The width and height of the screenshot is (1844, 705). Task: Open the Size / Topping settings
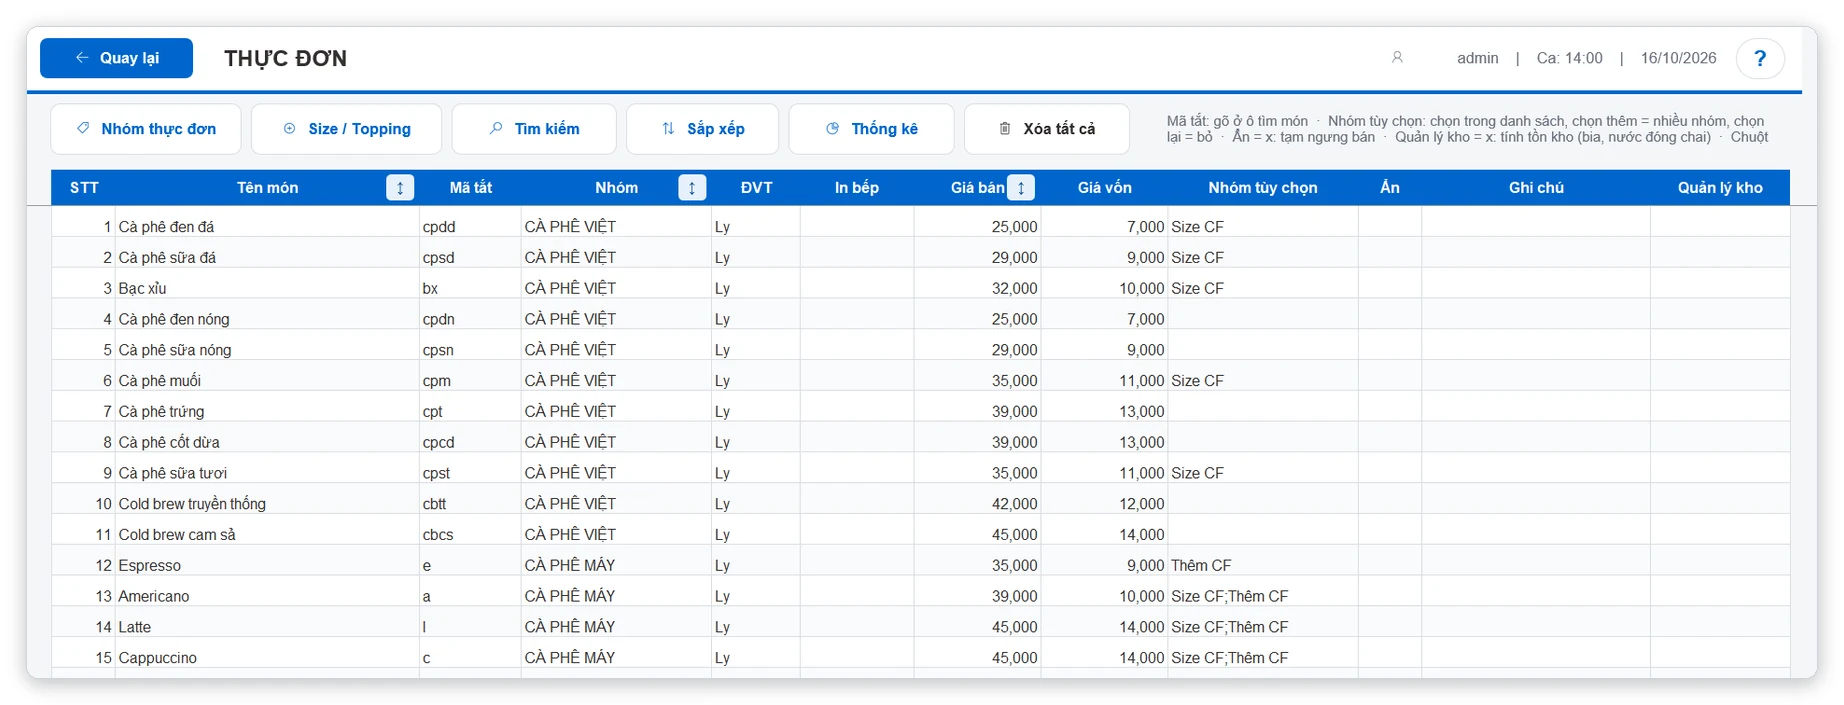tap(346, 129)
